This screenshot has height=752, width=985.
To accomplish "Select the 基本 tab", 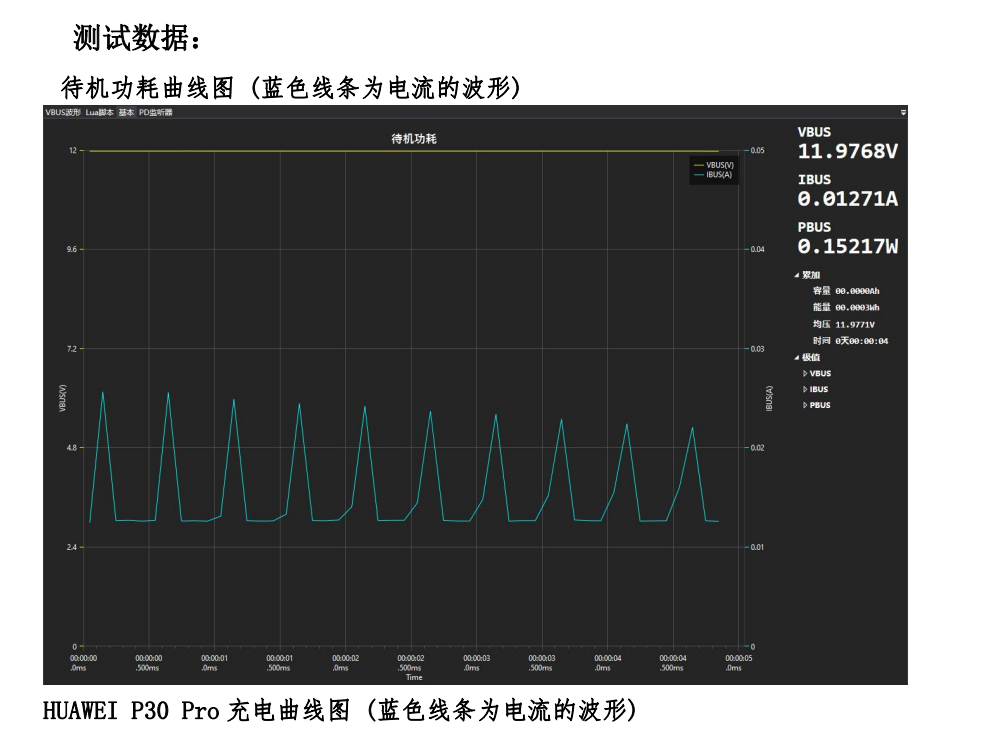I will point(126,113).
